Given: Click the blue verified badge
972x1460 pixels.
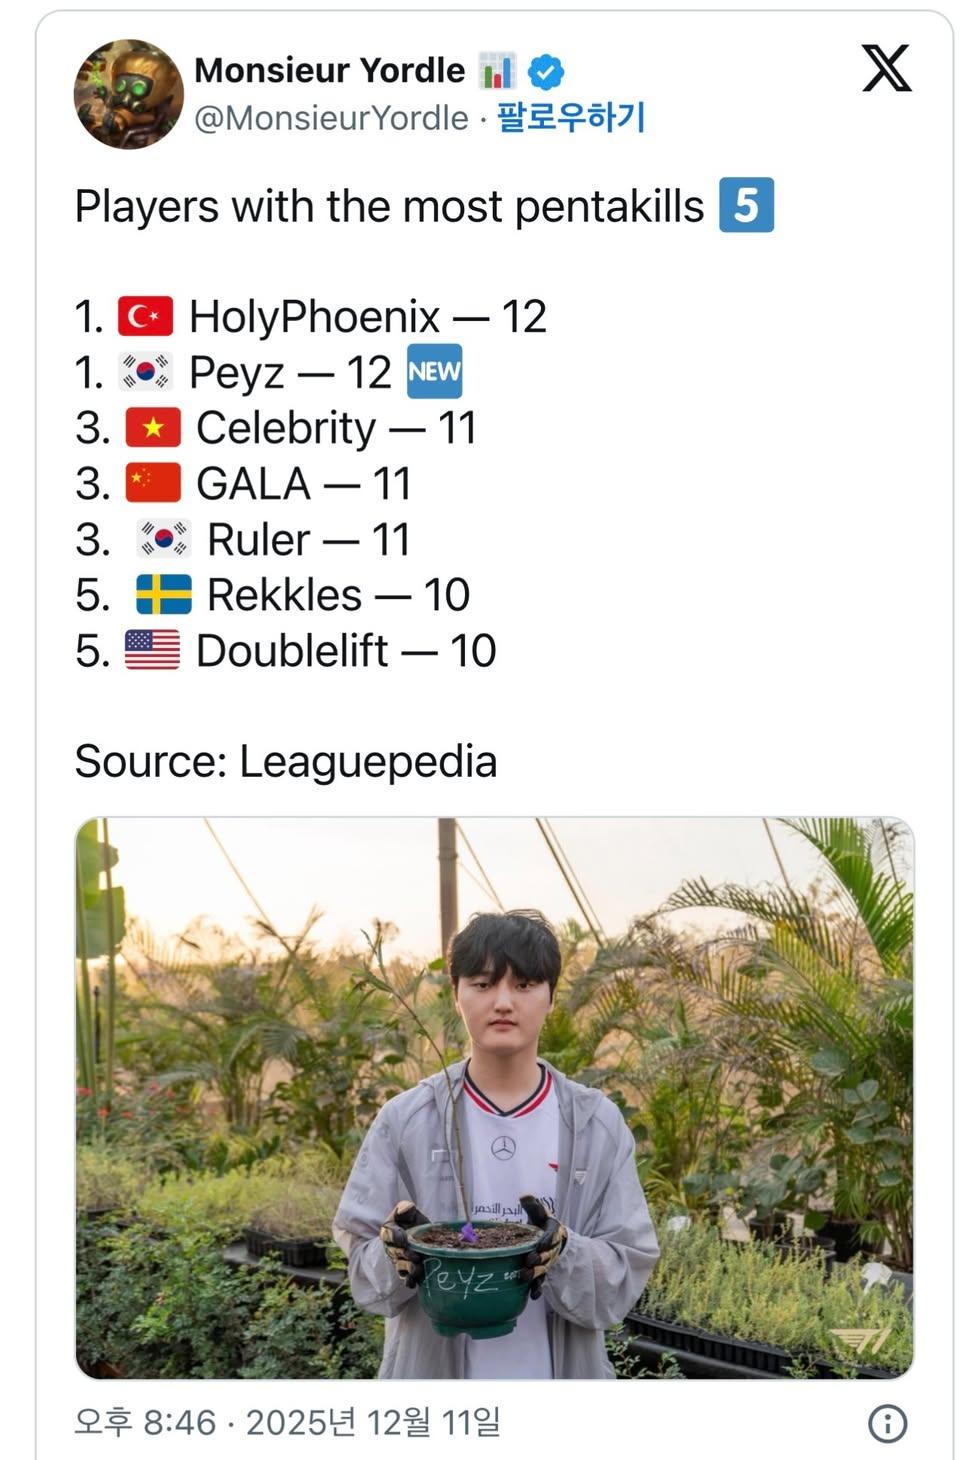Looking at the screenshot, I should point(546,71).
